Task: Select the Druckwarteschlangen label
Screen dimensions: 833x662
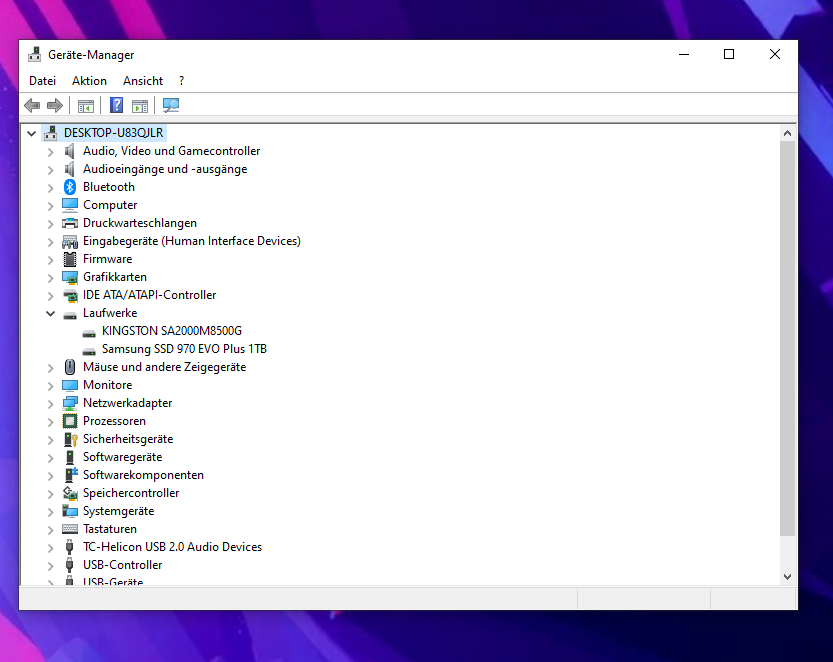Action: point(140,223)
